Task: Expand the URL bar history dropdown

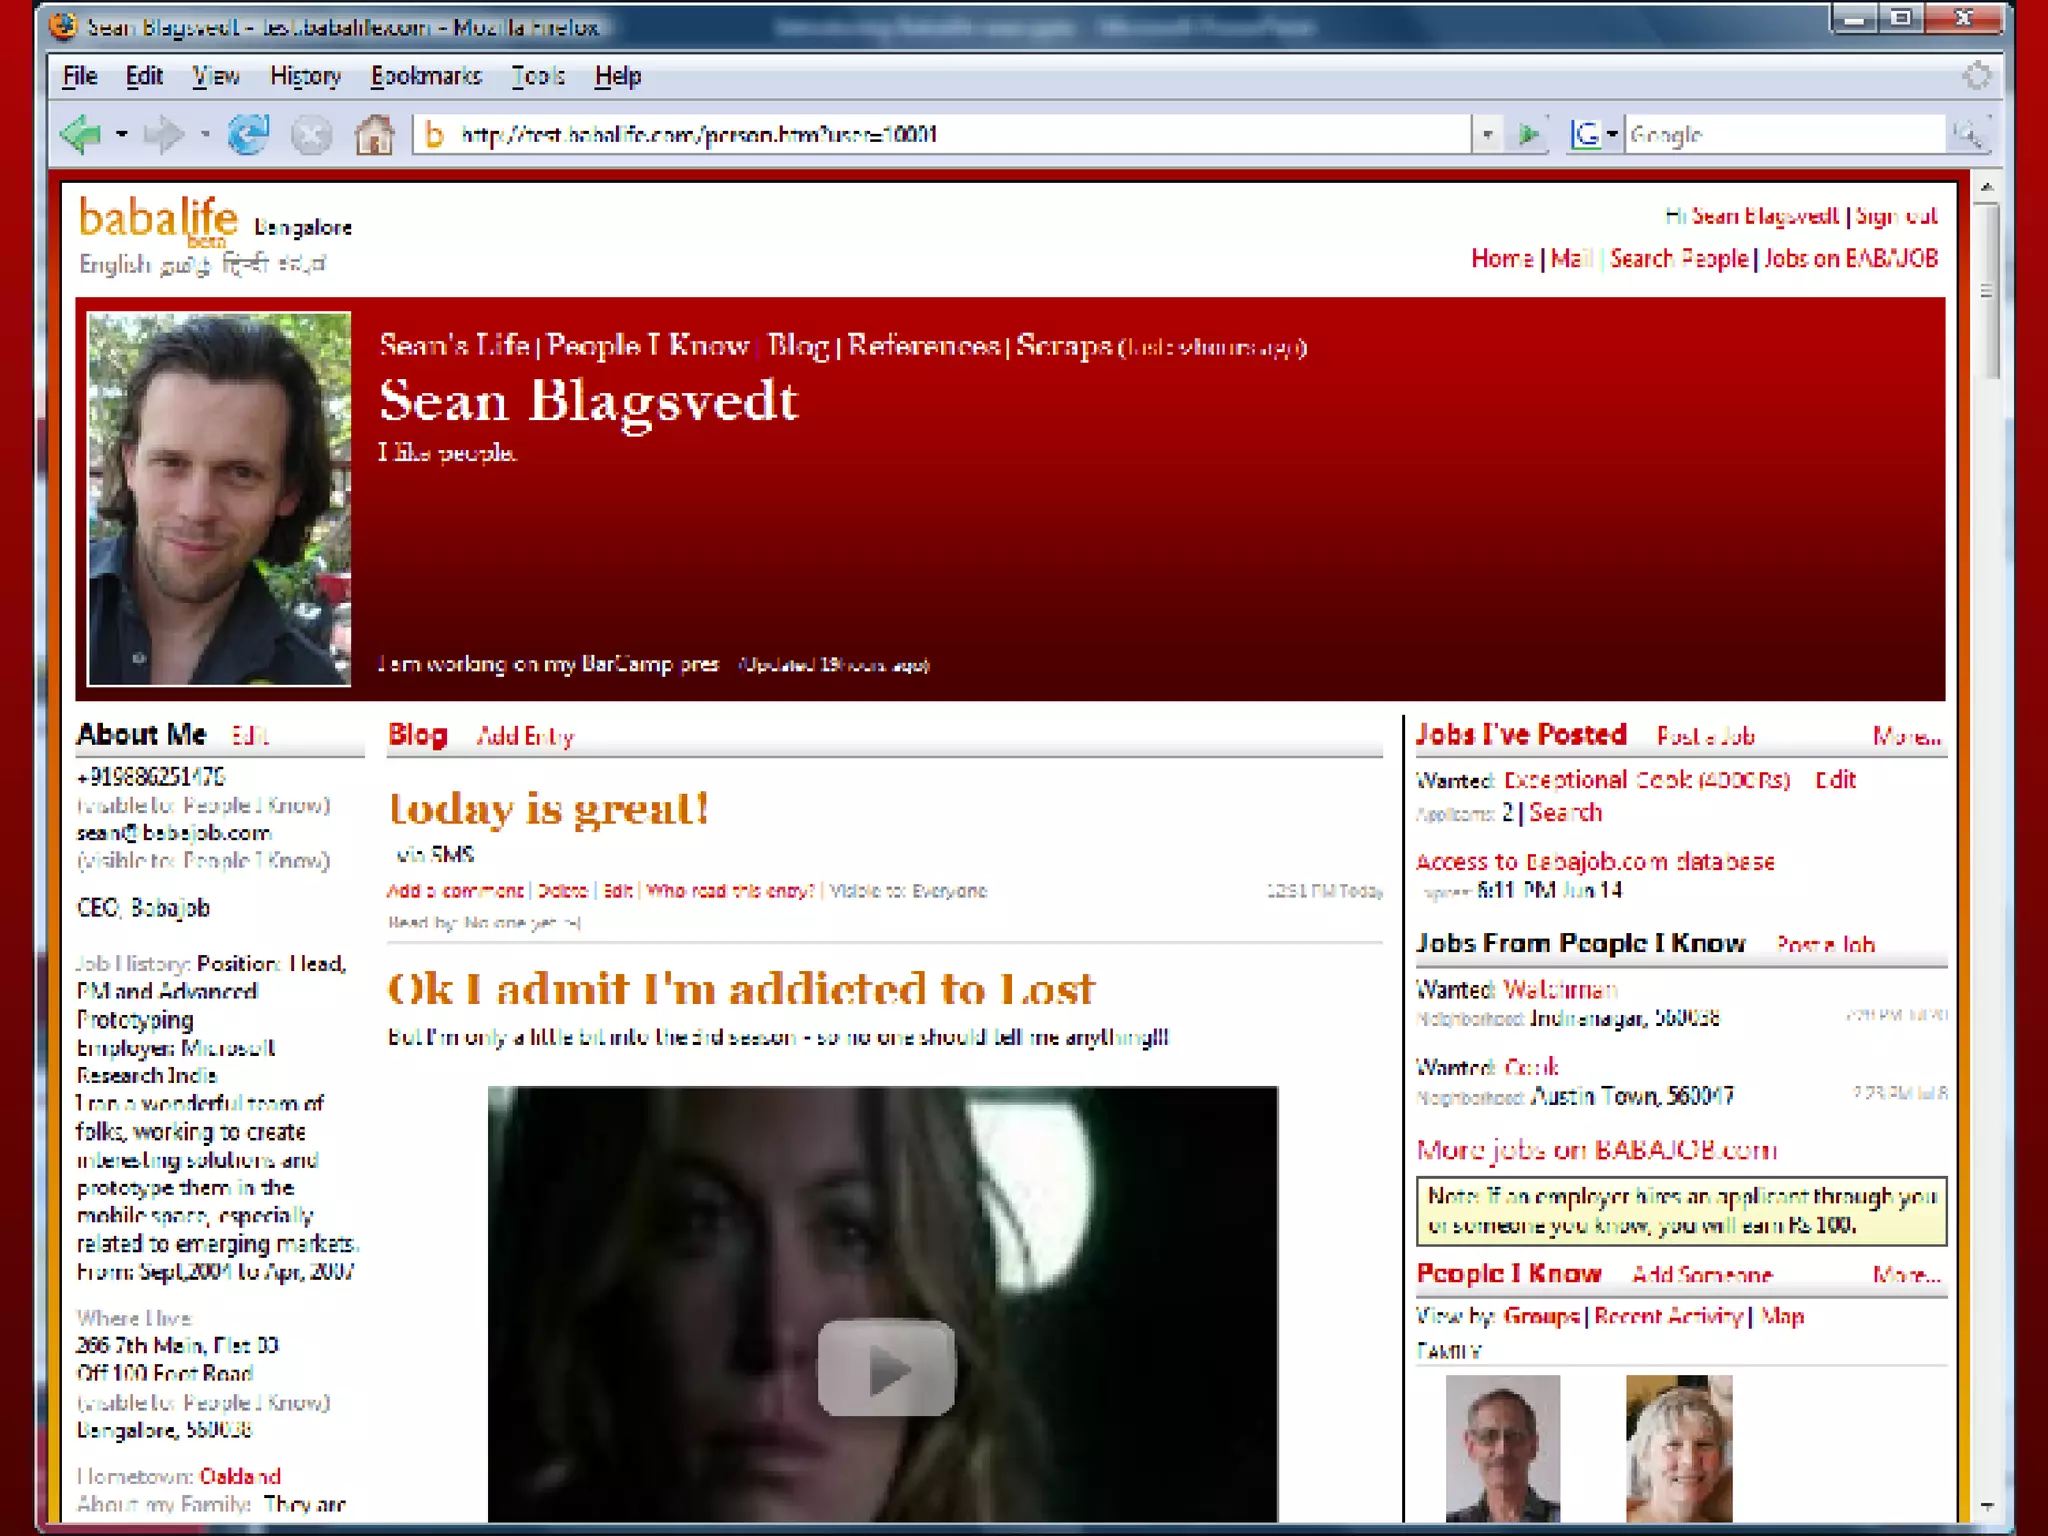Action: pyautogui.click(x=1487, y=134)
